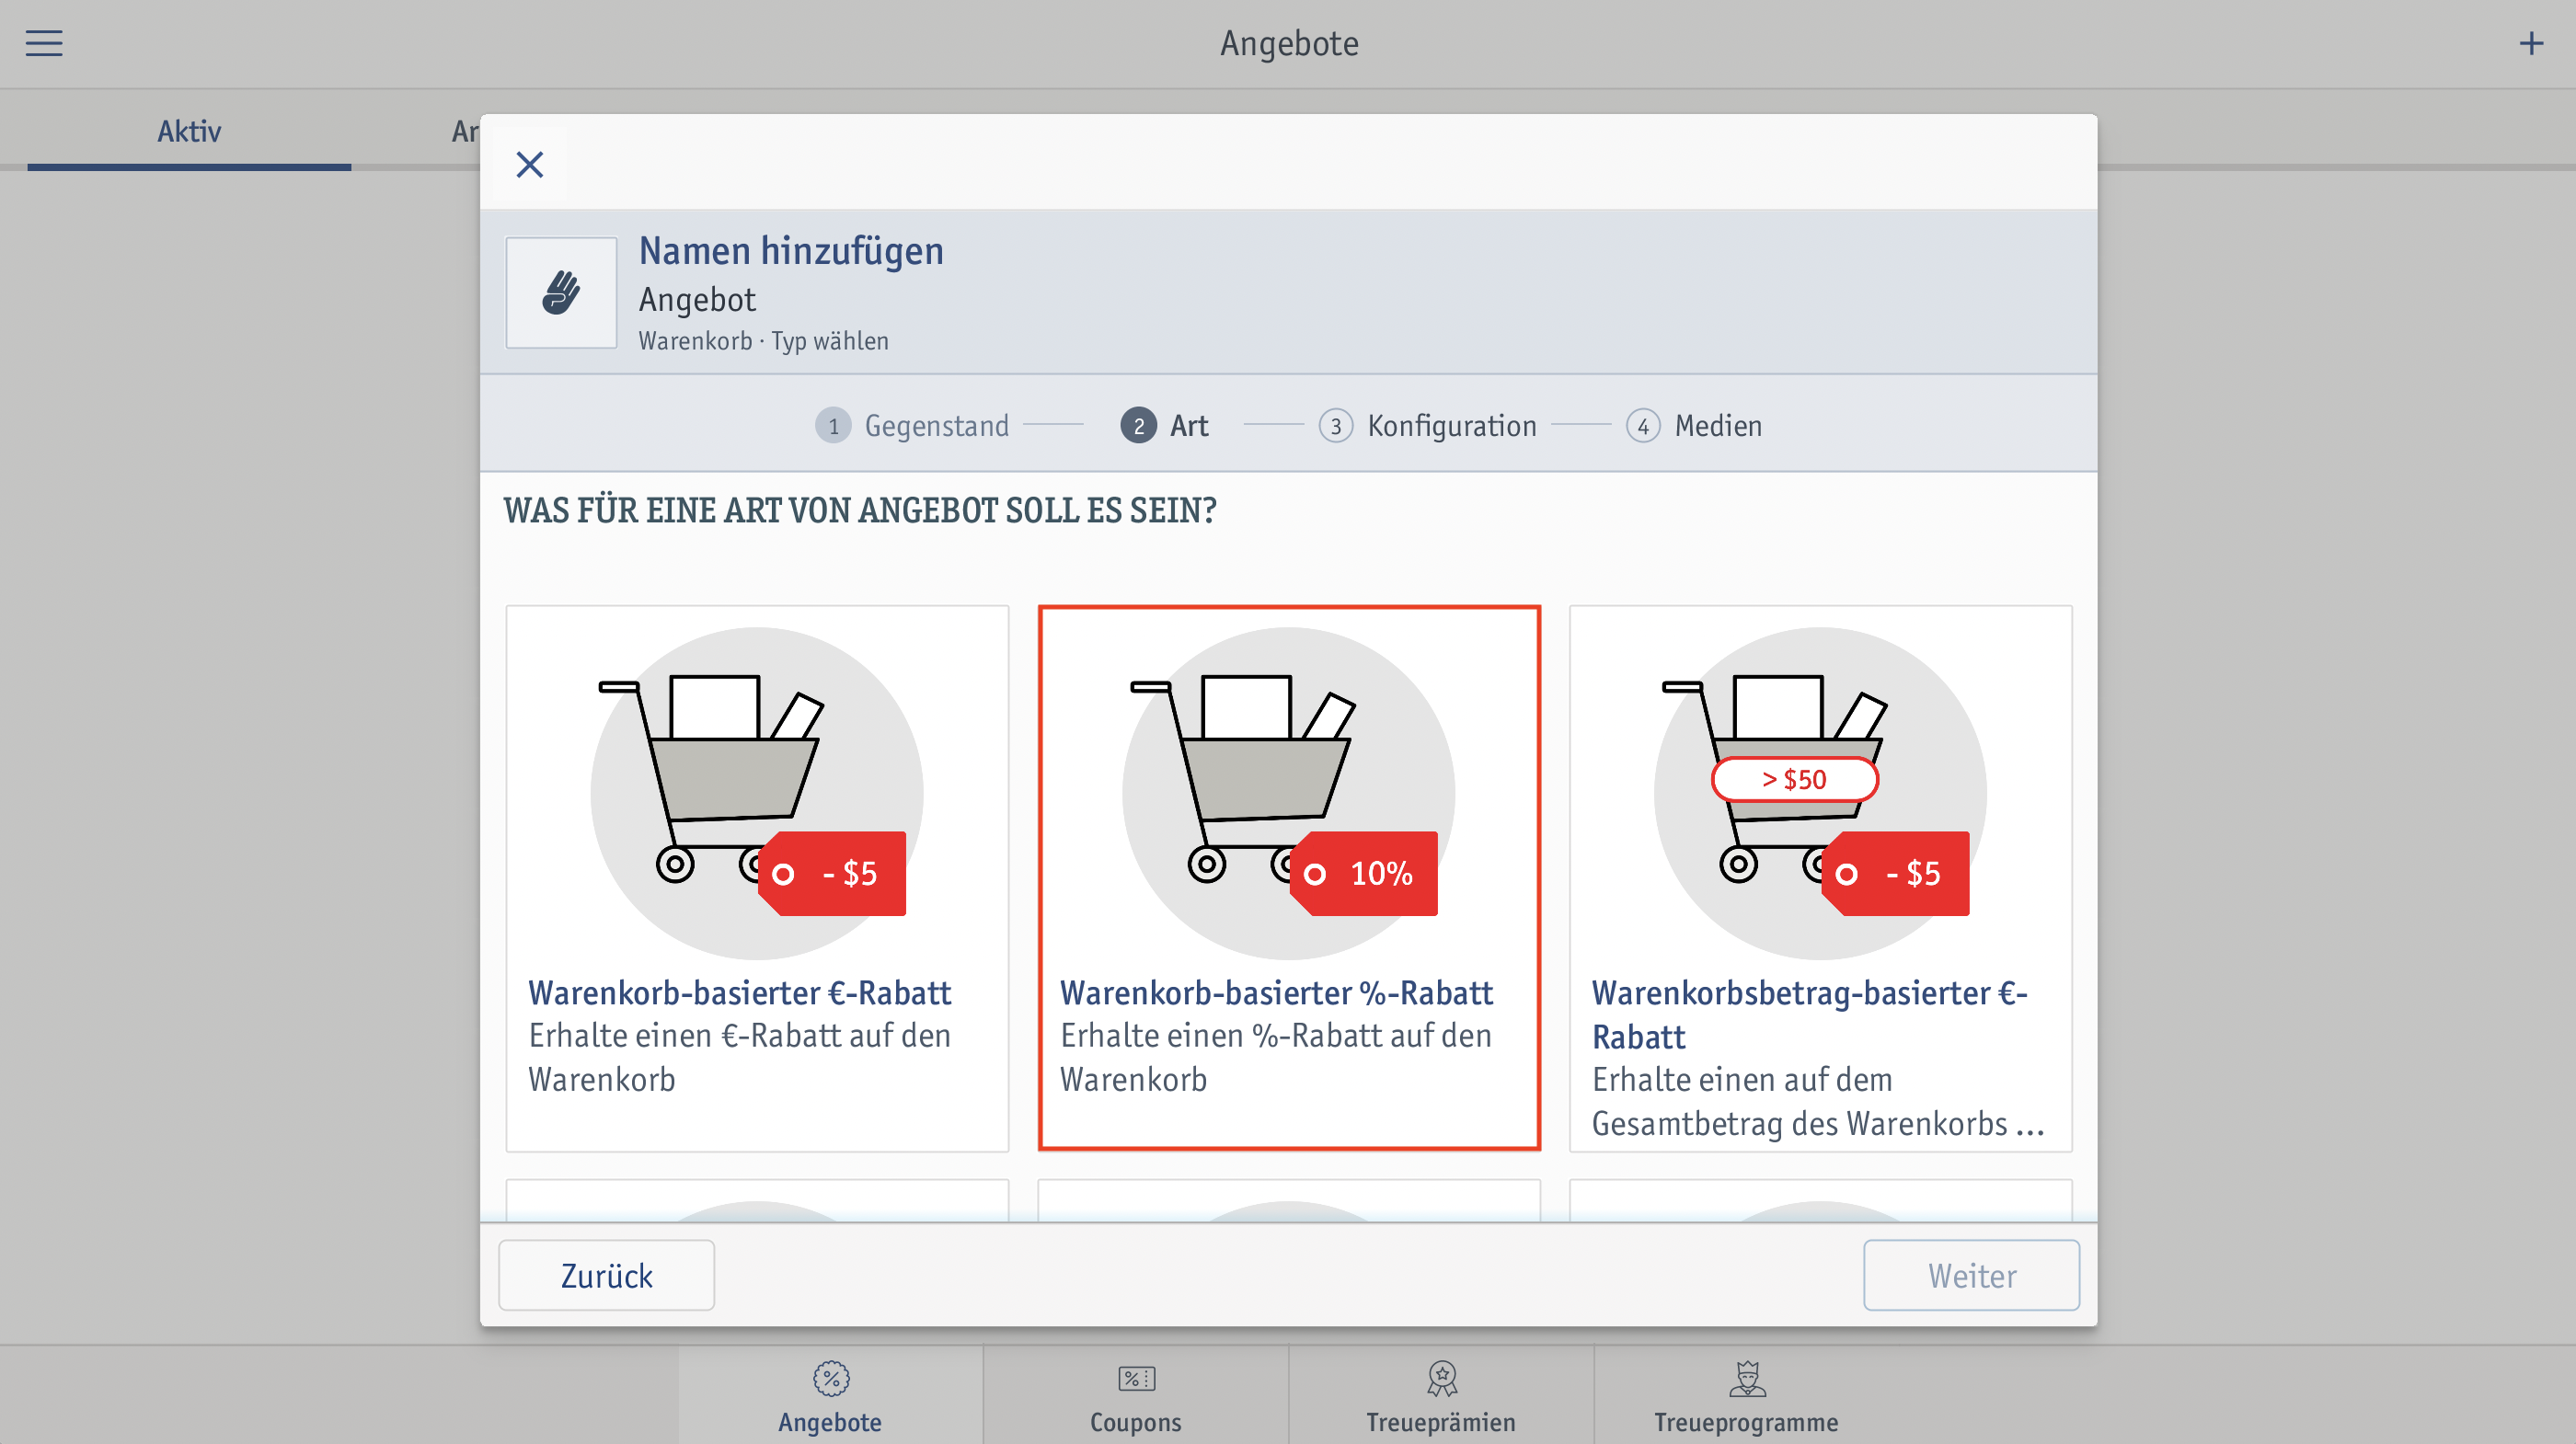Jump to step 4 Medien
The height and width of the screenshot is (1444, 2576).
tap(1694, 425)
